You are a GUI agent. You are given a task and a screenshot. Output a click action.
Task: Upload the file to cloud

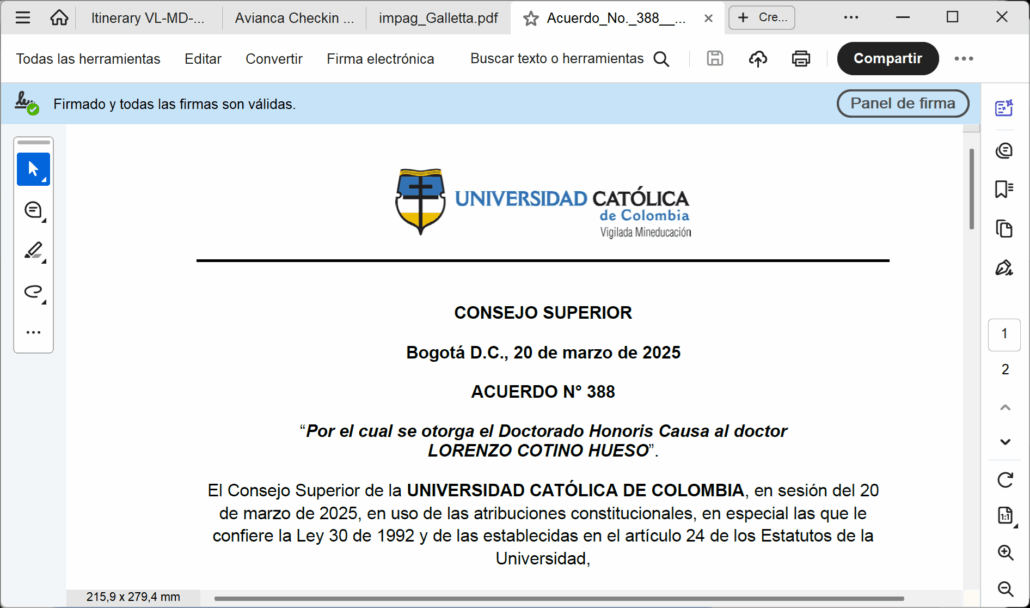pyautogui.click(x=758, y=59)
